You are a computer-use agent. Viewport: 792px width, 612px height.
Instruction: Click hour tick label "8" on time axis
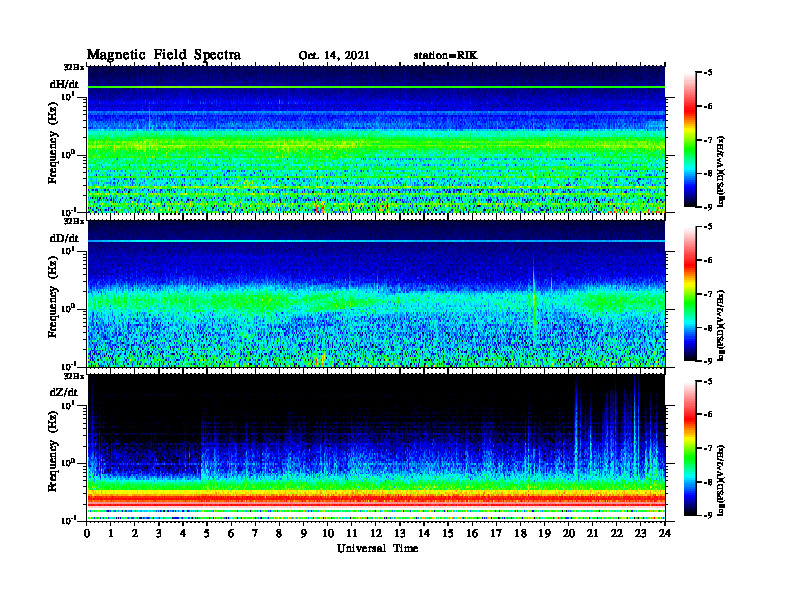pyautogui.click(x=279, y=533)
